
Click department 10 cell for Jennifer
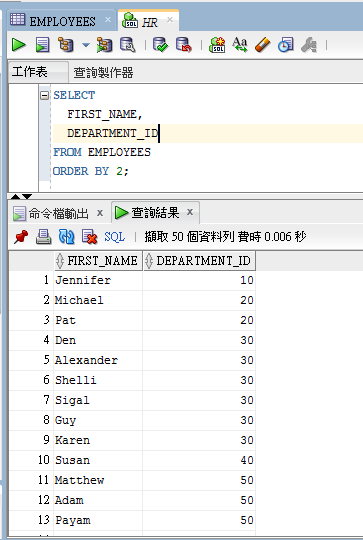pyautogui.click(x=199, y=280)
